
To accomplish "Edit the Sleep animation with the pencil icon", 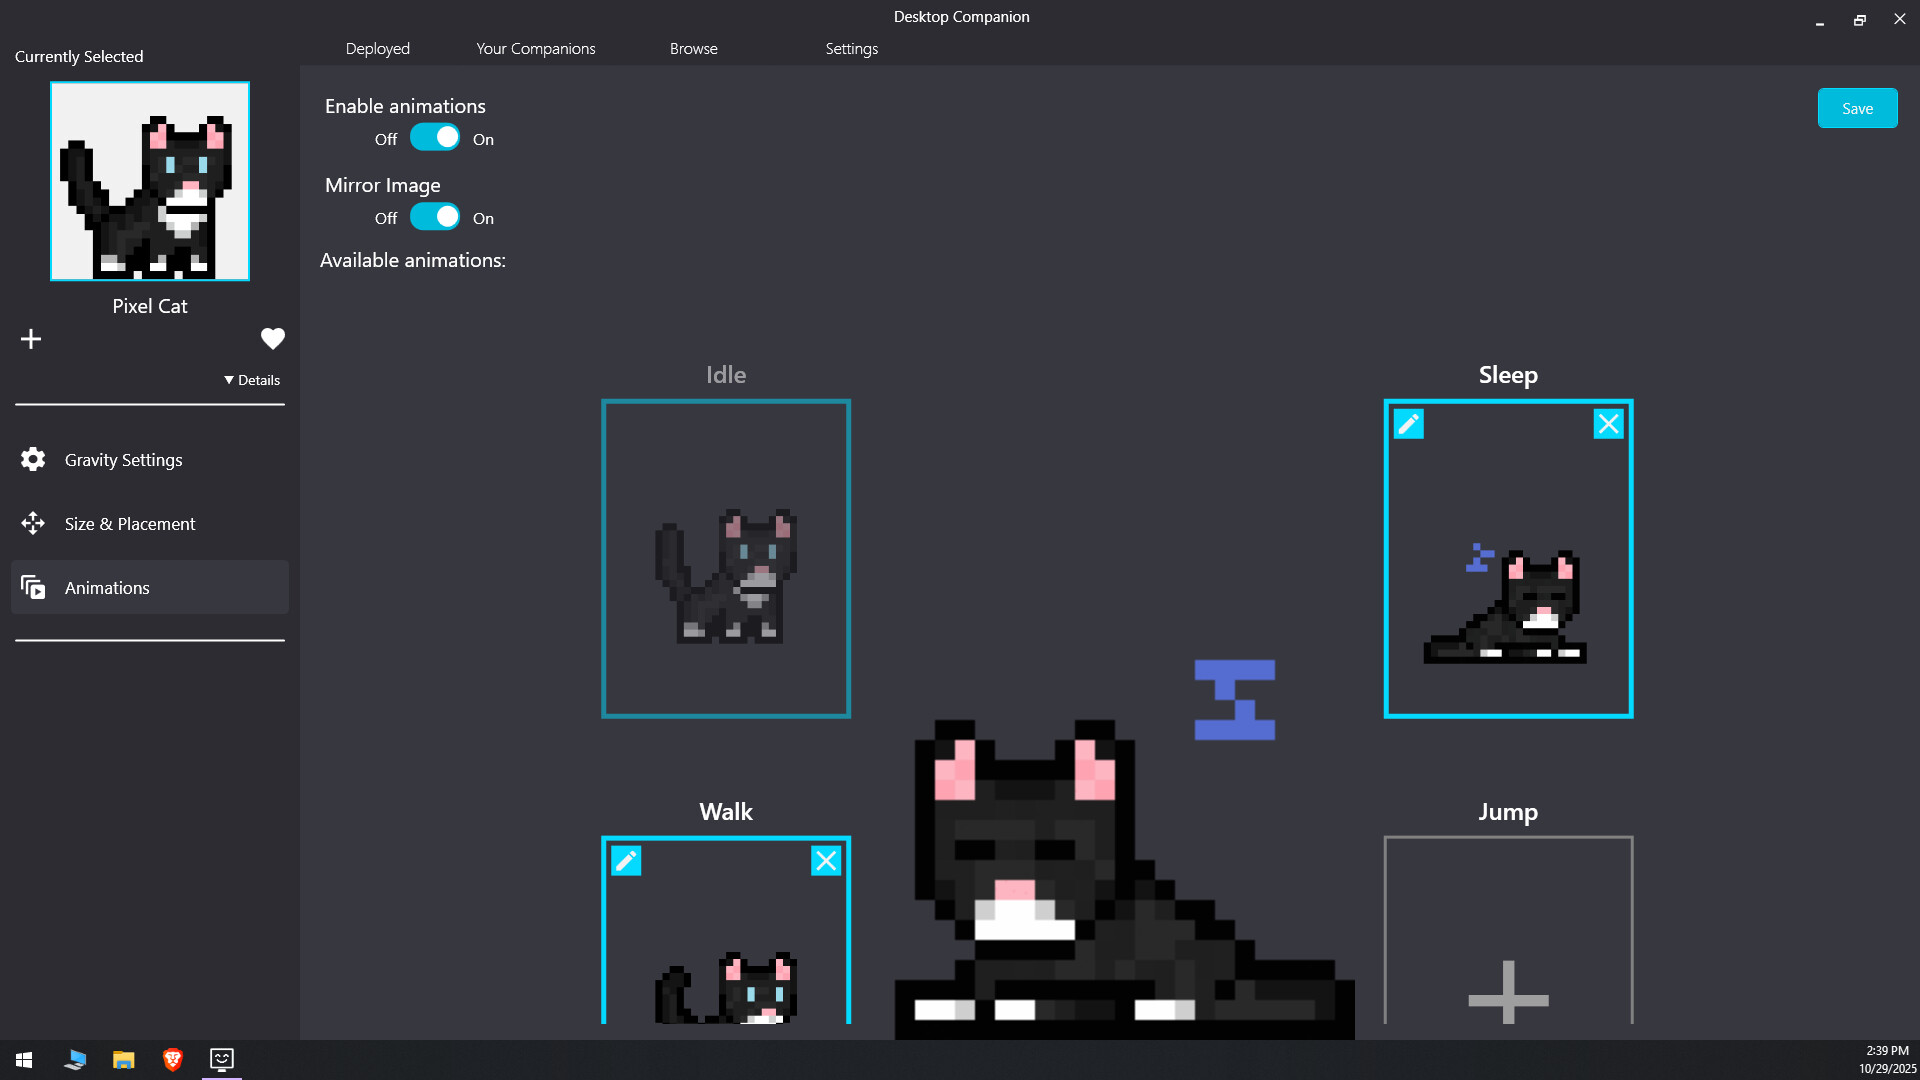I will [x=1408, y=423].
